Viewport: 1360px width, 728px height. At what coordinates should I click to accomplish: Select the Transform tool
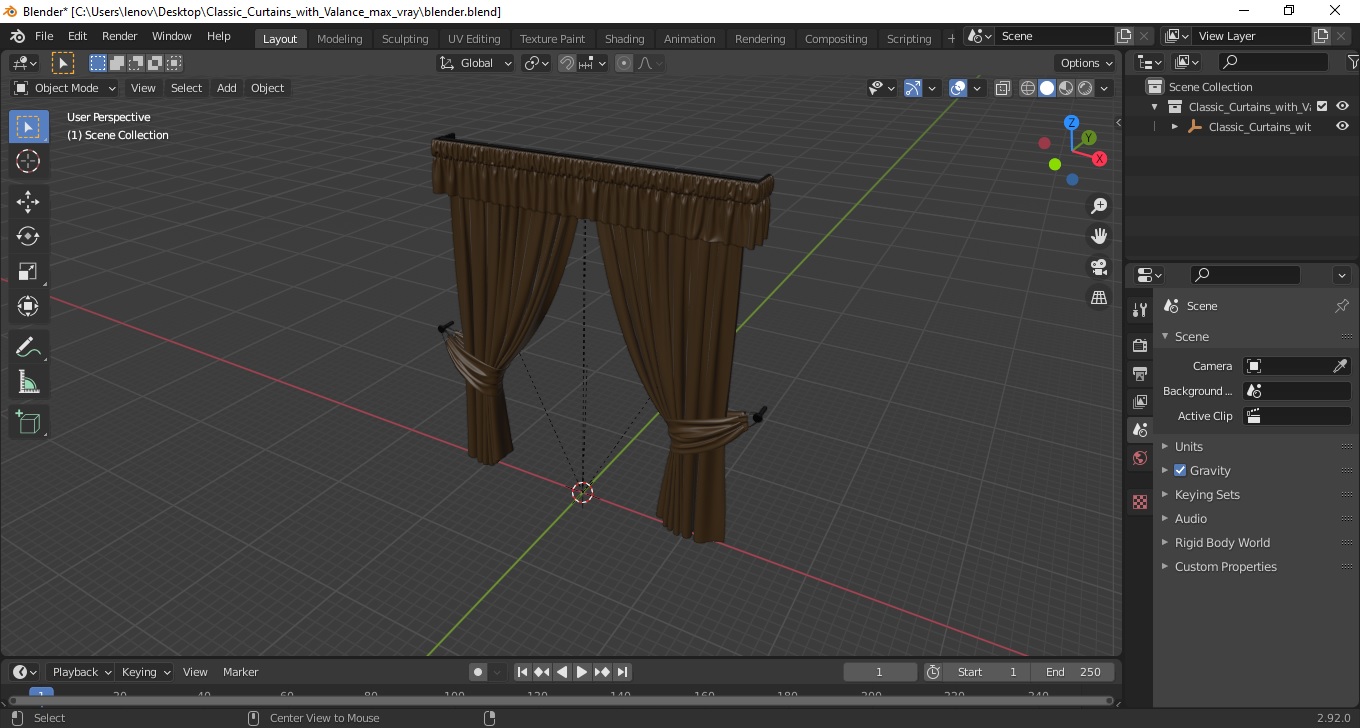tap(28, 306)
